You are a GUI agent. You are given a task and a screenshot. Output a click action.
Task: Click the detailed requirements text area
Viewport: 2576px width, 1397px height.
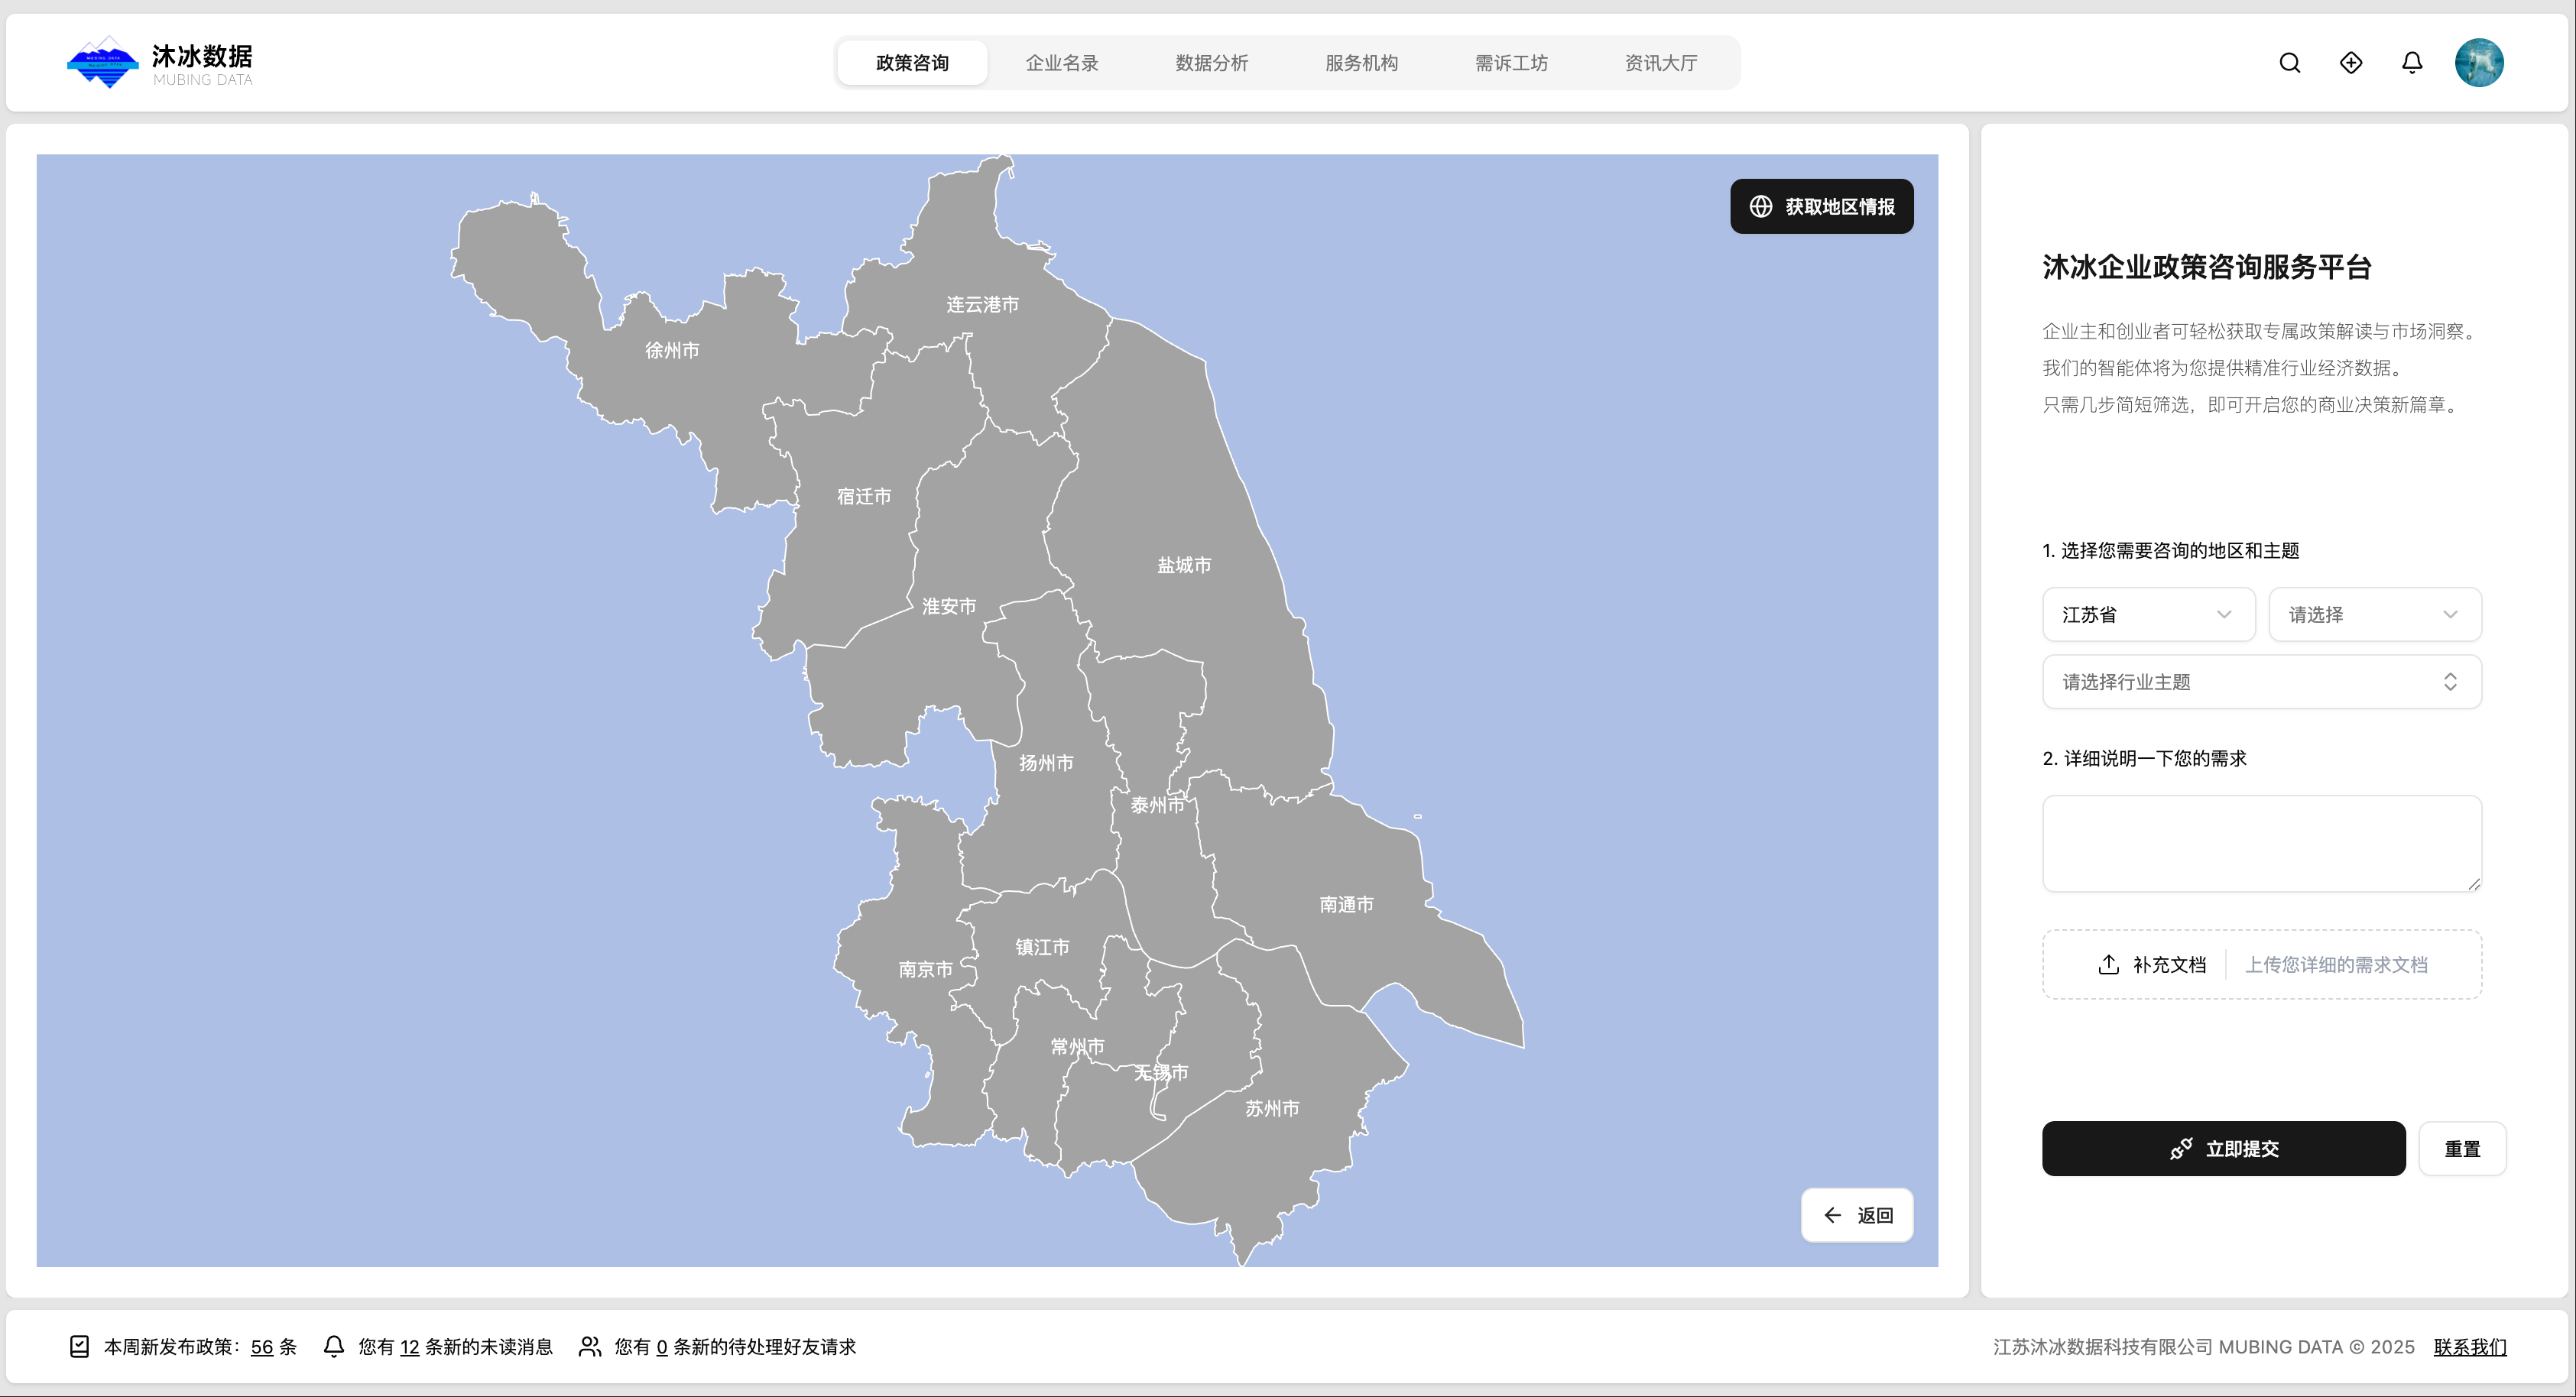(x=2261, y=843)
